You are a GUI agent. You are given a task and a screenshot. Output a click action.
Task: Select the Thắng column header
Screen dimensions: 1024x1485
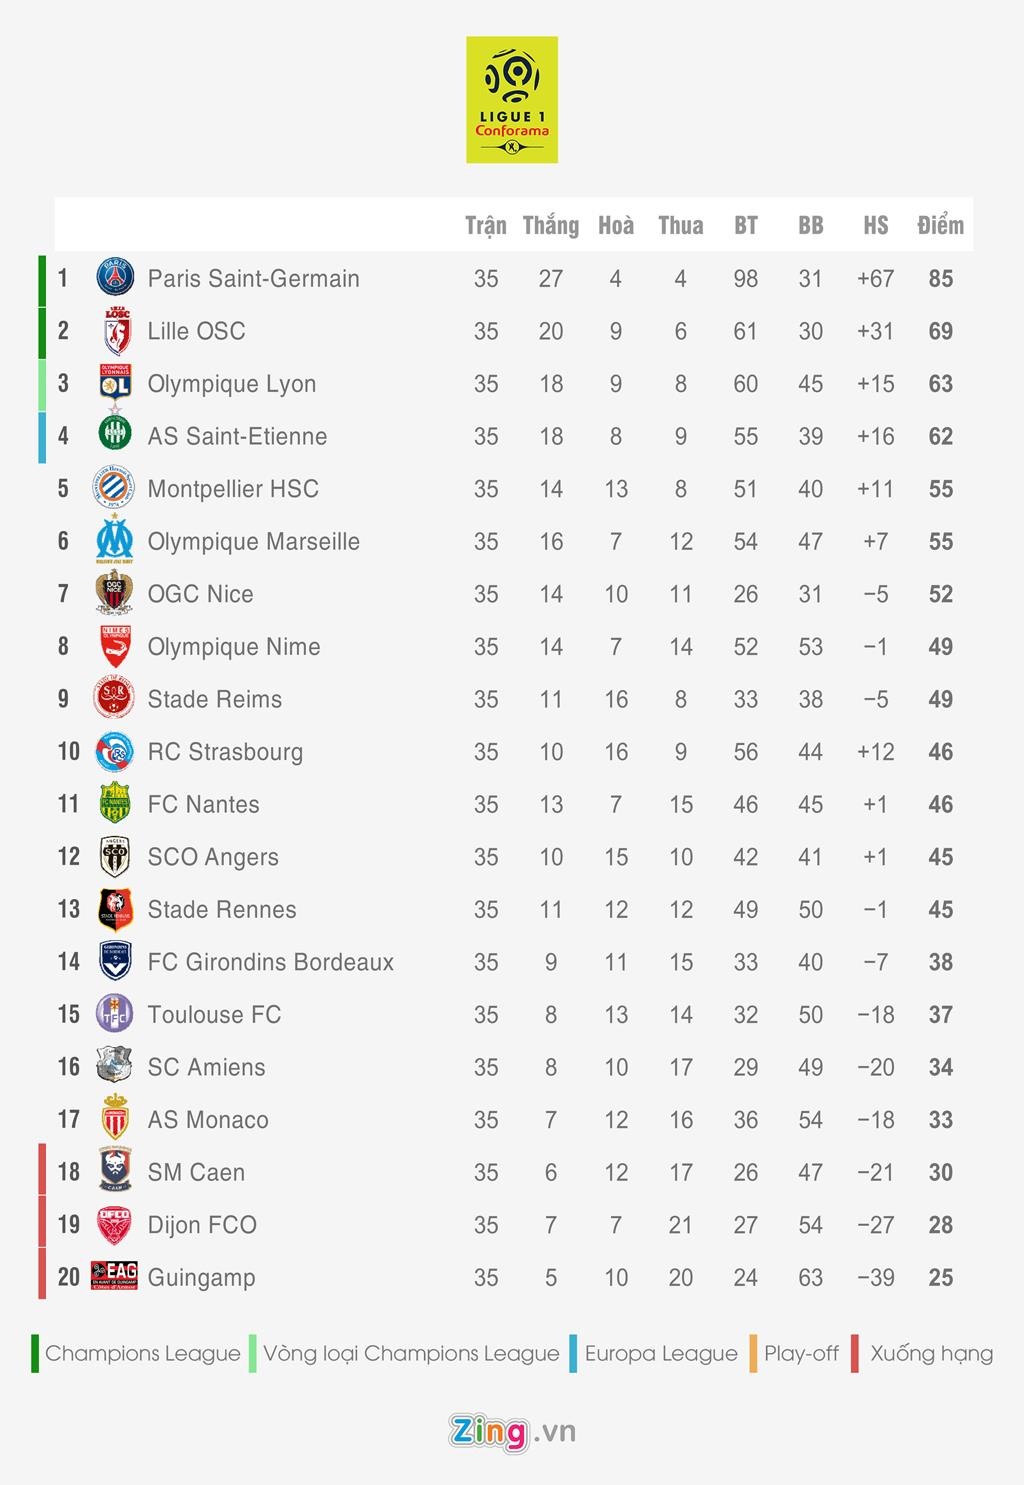click(x=551, y=225)
